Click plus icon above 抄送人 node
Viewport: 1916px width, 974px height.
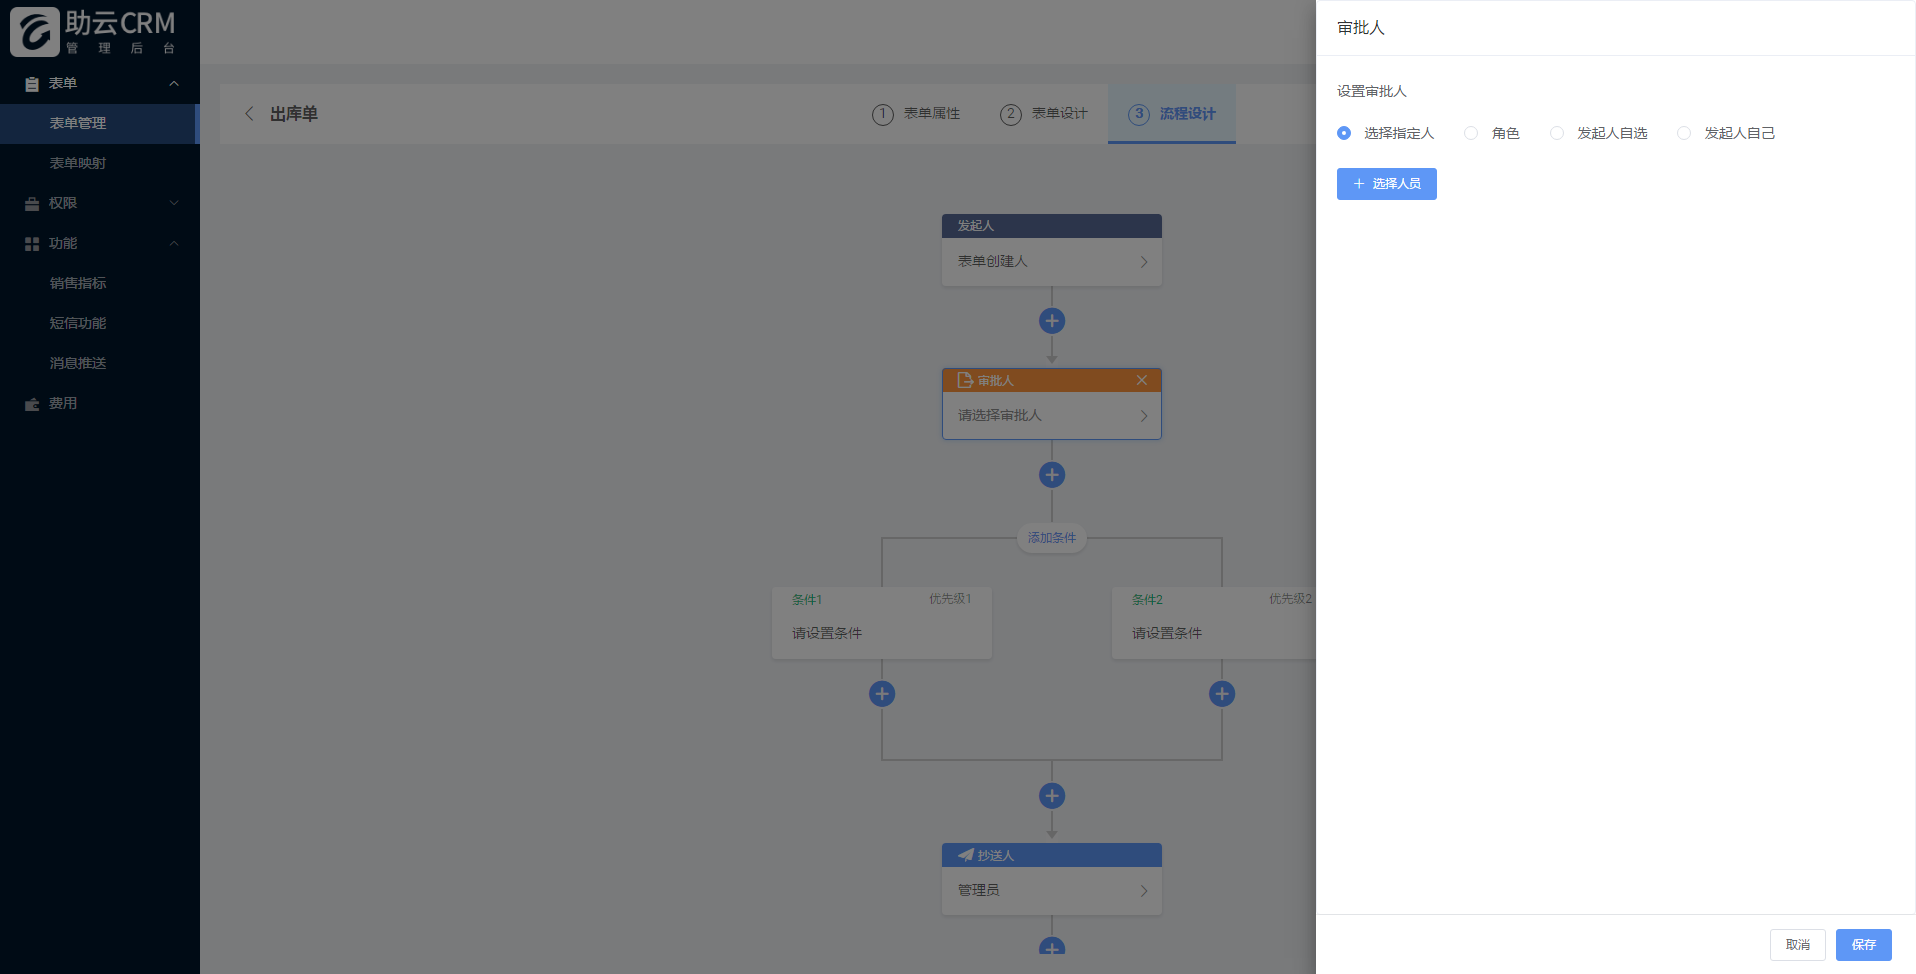point(1051,796)
